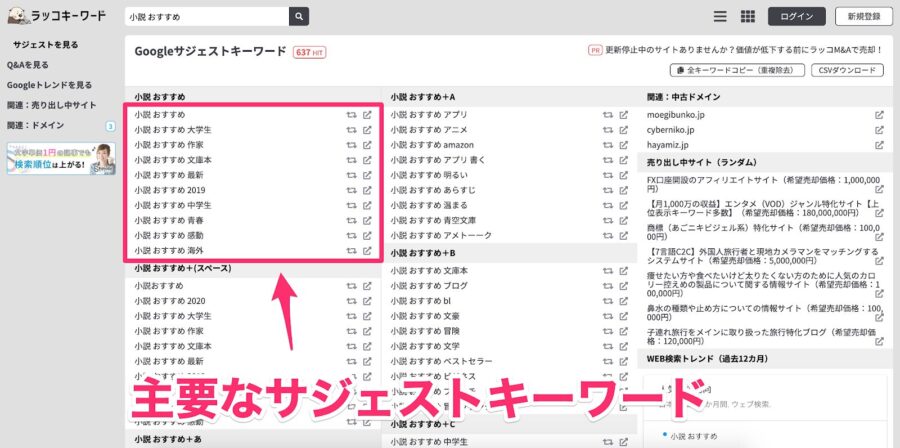Click the search magnifier button
Image resolution: width=900 pixels, height=448 pixels.
click(x=298, y=17)
